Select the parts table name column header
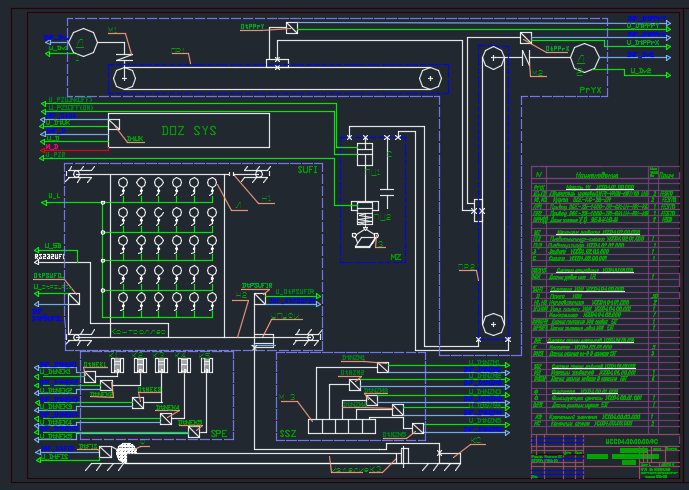Screen dimensions: 689x490 [x=598, y=176]
